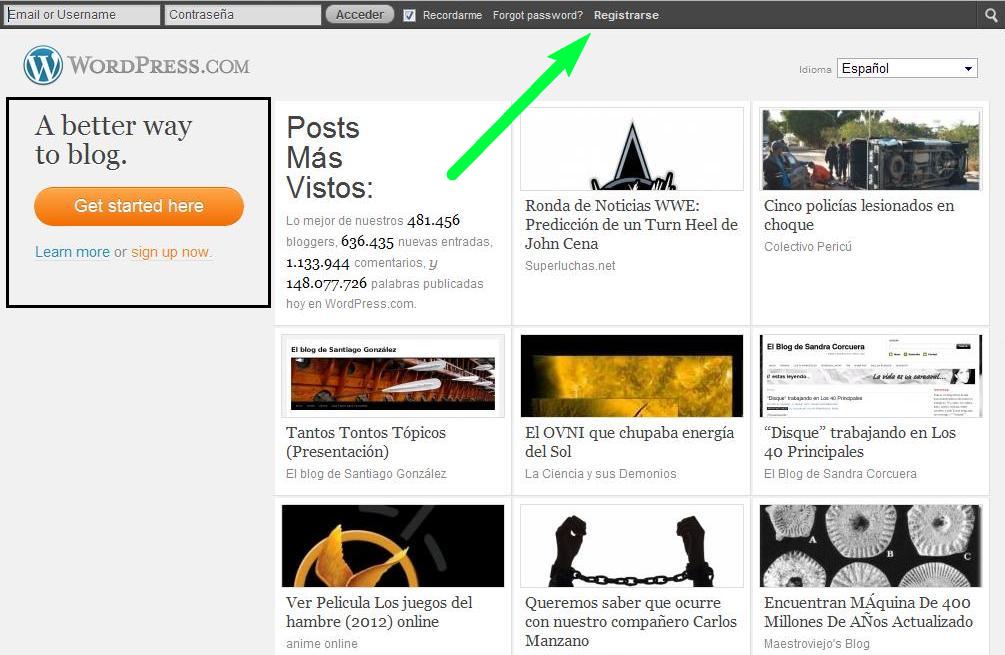Open the Cinco policías lesionados thumbnail
Viewport: 1005px width, 655px height.
click(870, 149)
